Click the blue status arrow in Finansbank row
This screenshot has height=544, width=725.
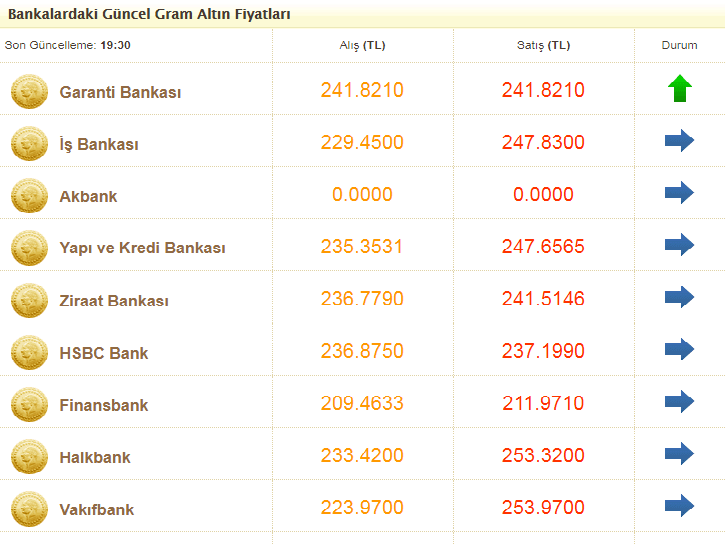[679, 402]
